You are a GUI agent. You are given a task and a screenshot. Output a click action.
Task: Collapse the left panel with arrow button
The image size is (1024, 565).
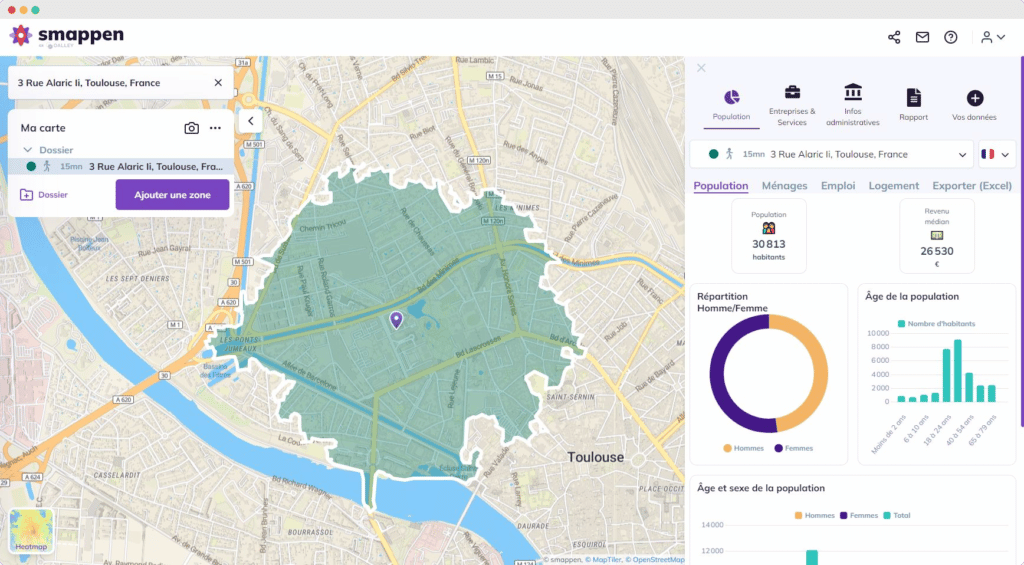(x=251, y=121)
